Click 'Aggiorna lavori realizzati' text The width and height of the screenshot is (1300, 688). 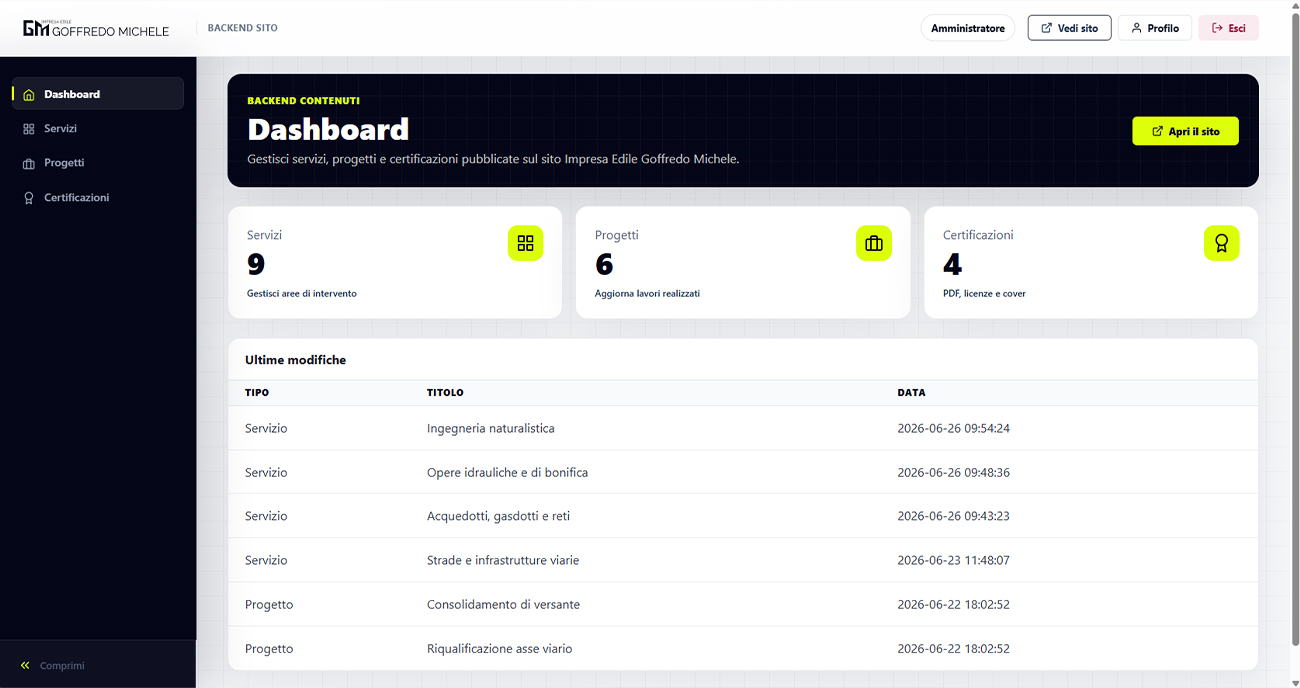647,294
